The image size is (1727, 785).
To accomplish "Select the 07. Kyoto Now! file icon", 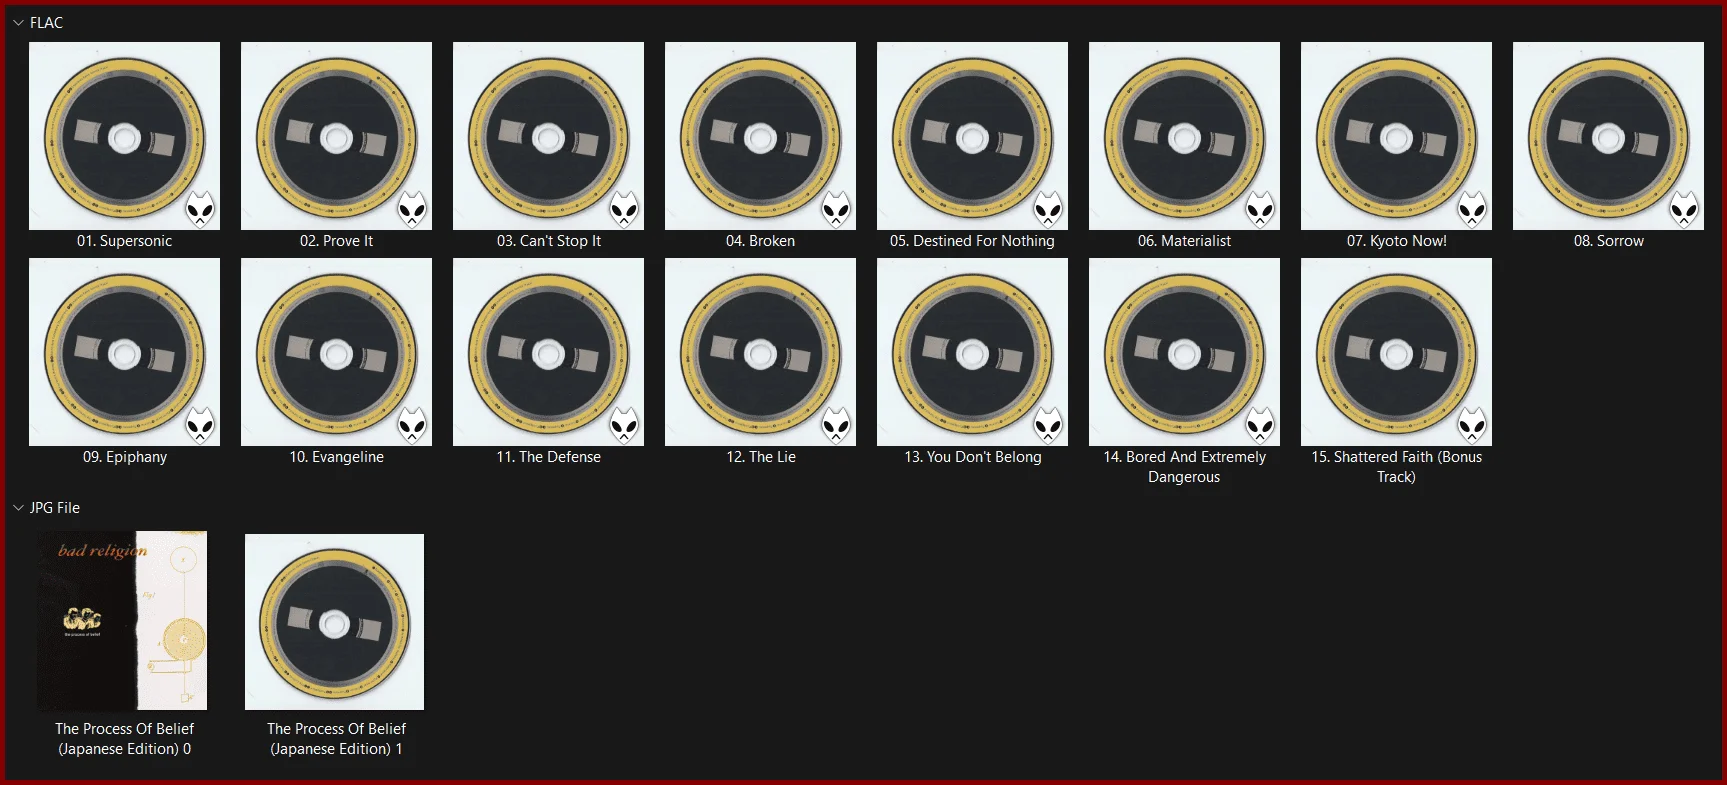I will [1396, 136].
